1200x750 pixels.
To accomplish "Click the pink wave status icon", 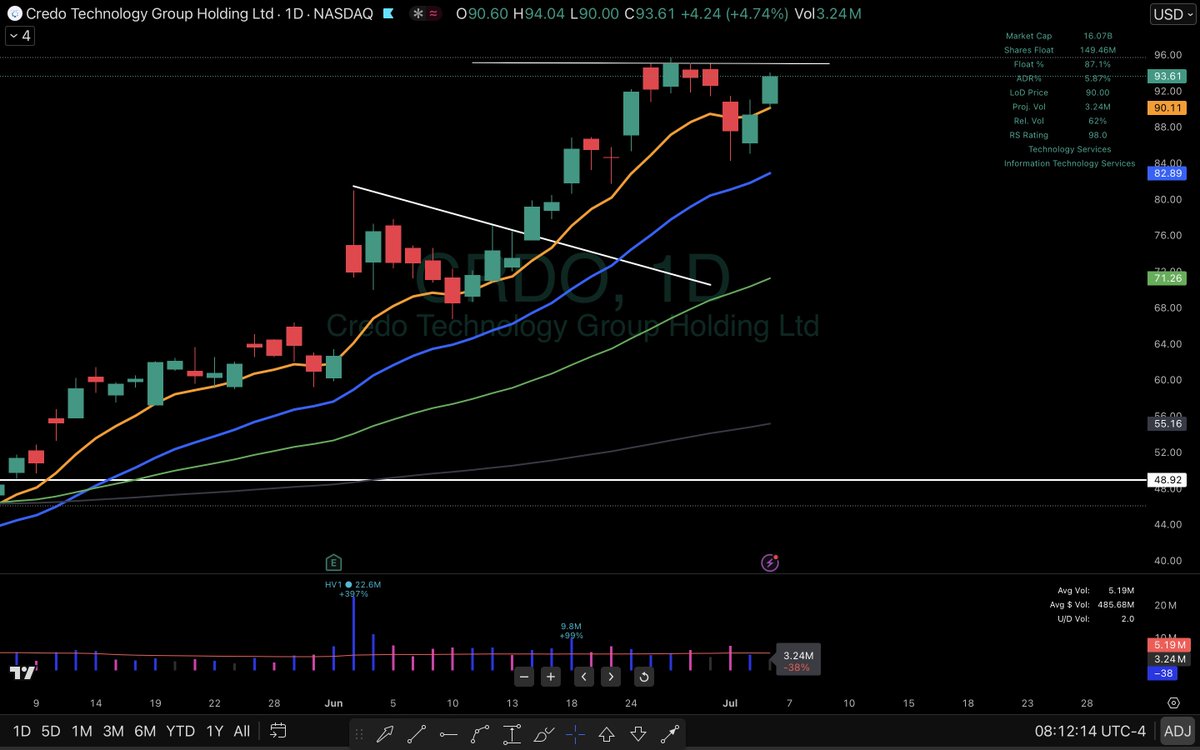I will tap(433, 14).
